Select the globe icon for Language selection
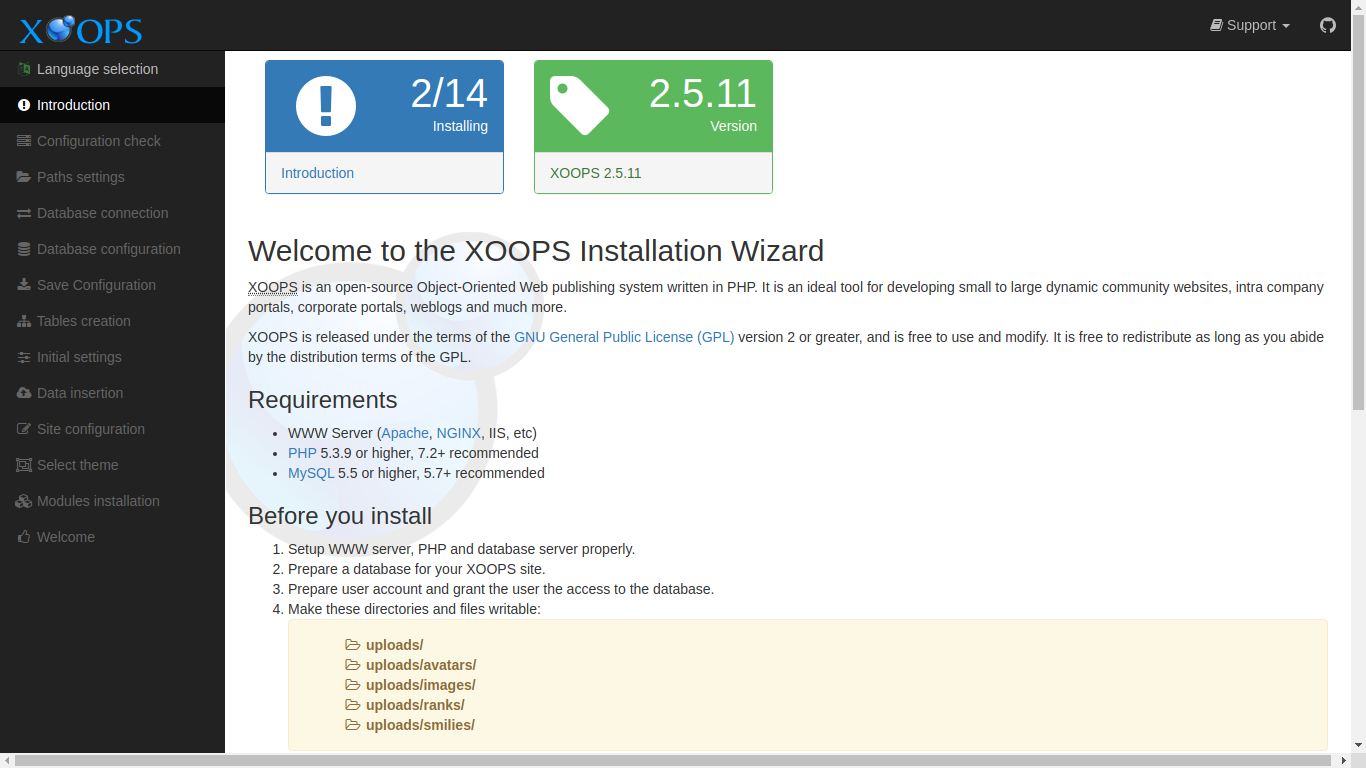Viewport: 1366px width, 768px height. [x=23, y=69]
